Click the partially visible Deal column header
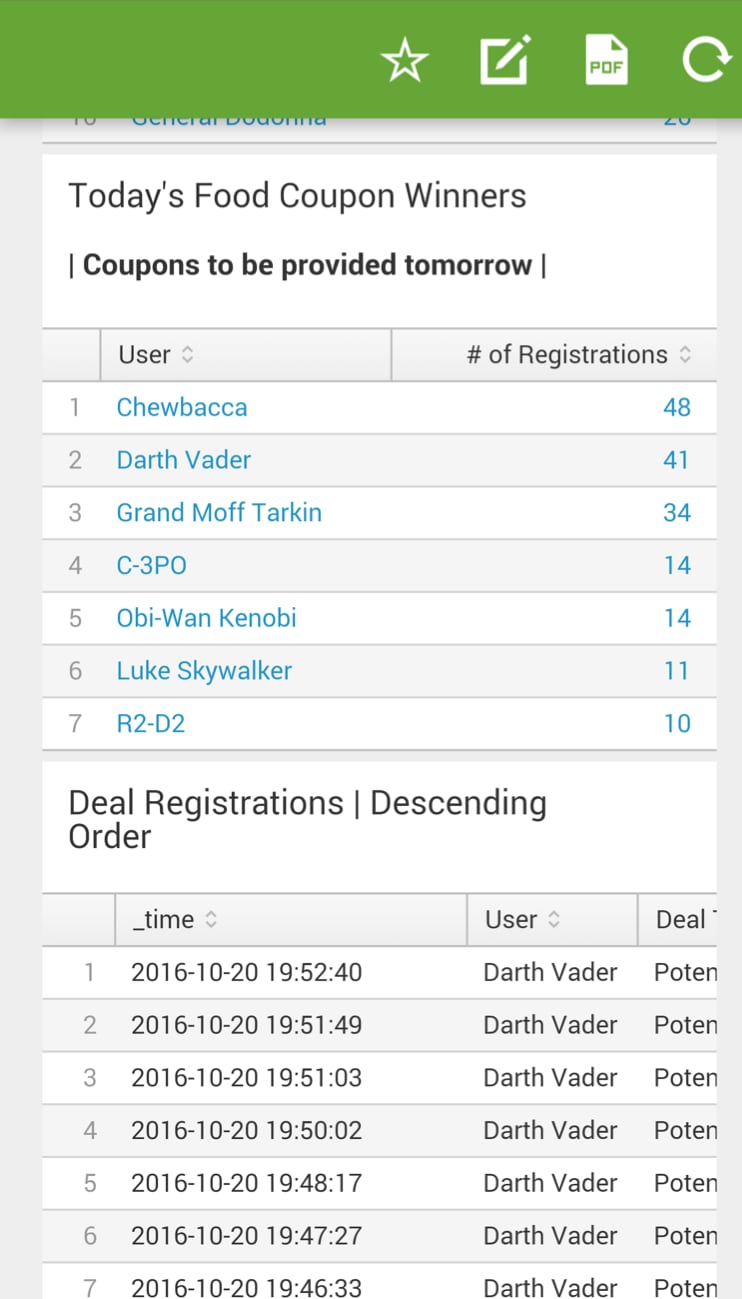Screen dimensions: 742x1299 click(x=678, y=920)
